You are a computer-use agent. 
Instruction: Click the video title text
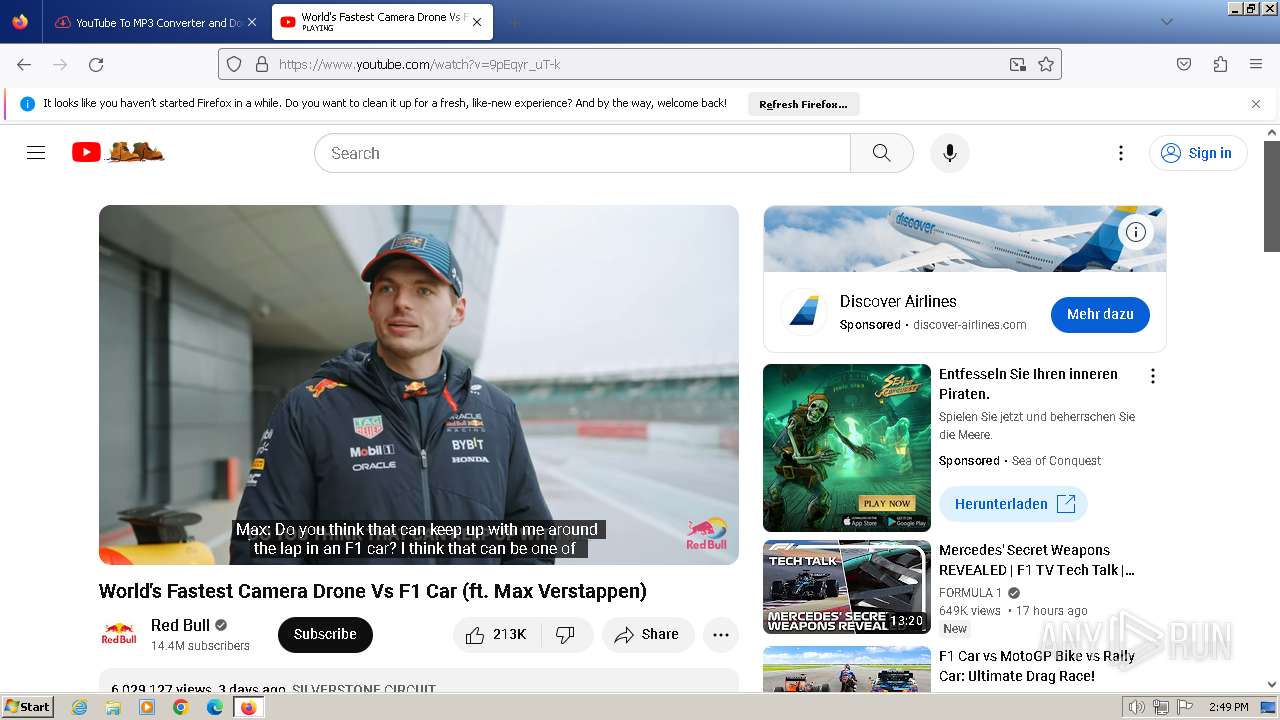coord(373,591)
